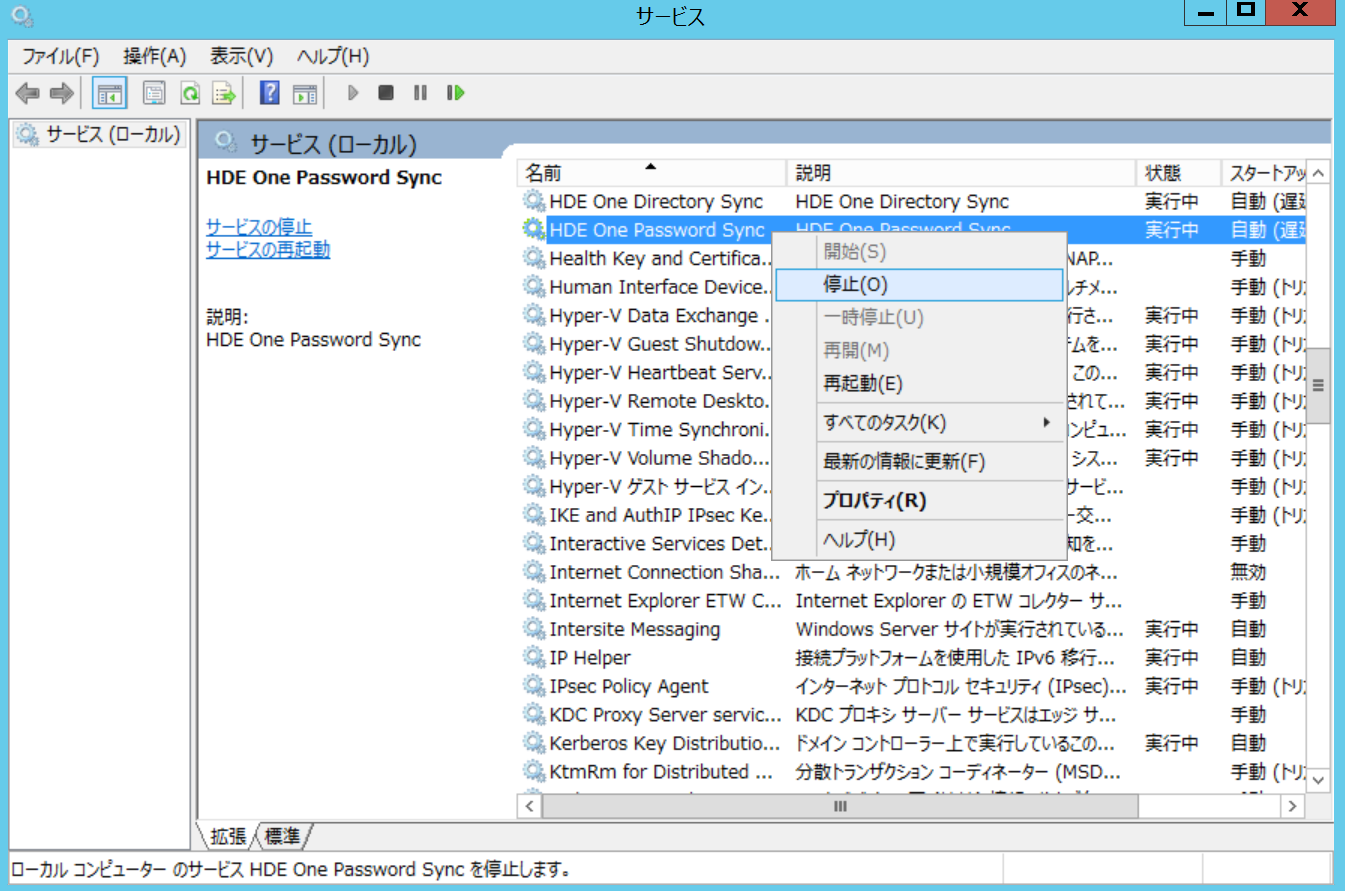
Task: Click the サービスの再起動 link
Action: (267, 250)
